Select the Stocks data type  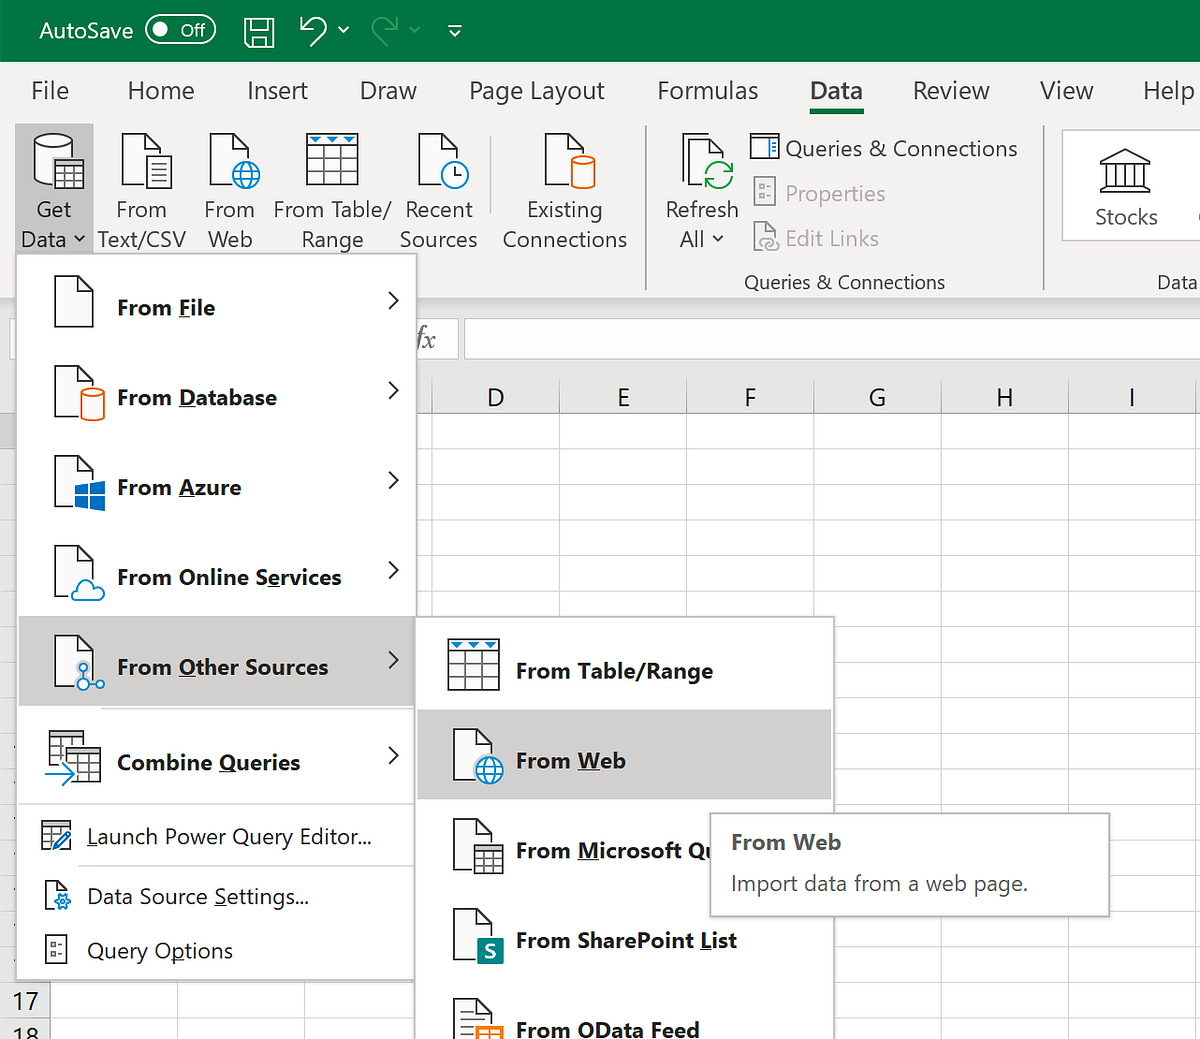[x=1126, y=185]
